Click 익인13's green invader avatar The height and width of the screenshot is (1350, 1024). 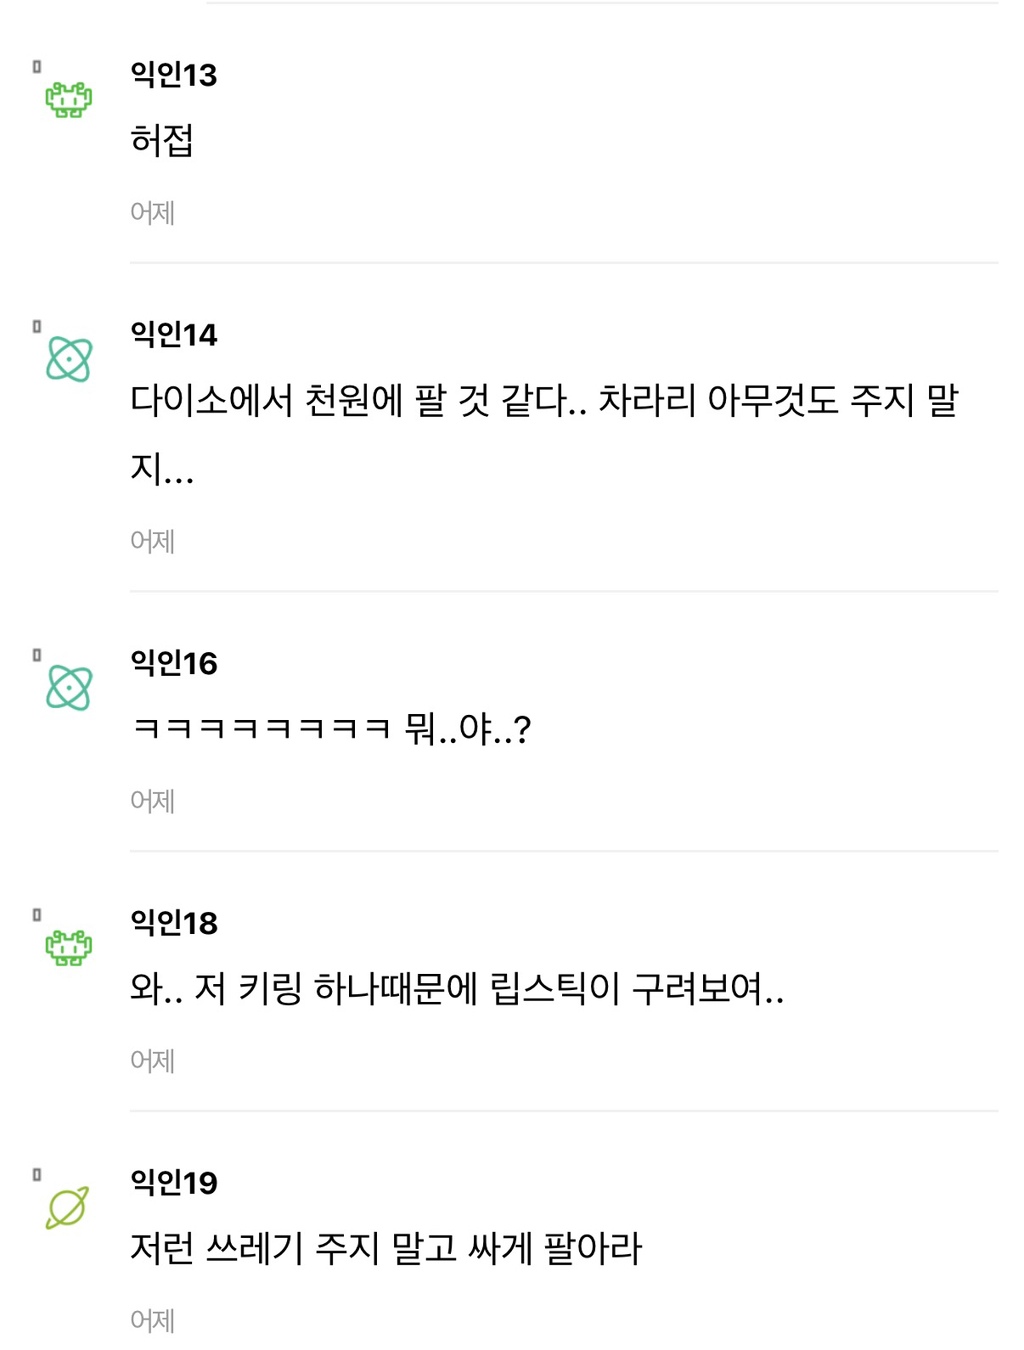pyautogui.click(x=68, y=100)
